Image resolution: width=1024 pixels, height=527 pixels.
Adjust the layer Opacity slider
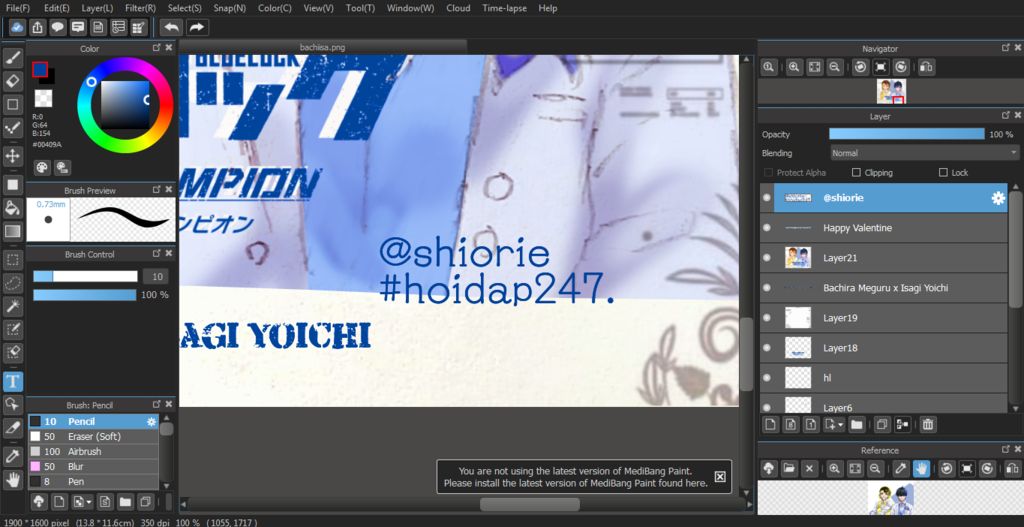click(906, 134)
